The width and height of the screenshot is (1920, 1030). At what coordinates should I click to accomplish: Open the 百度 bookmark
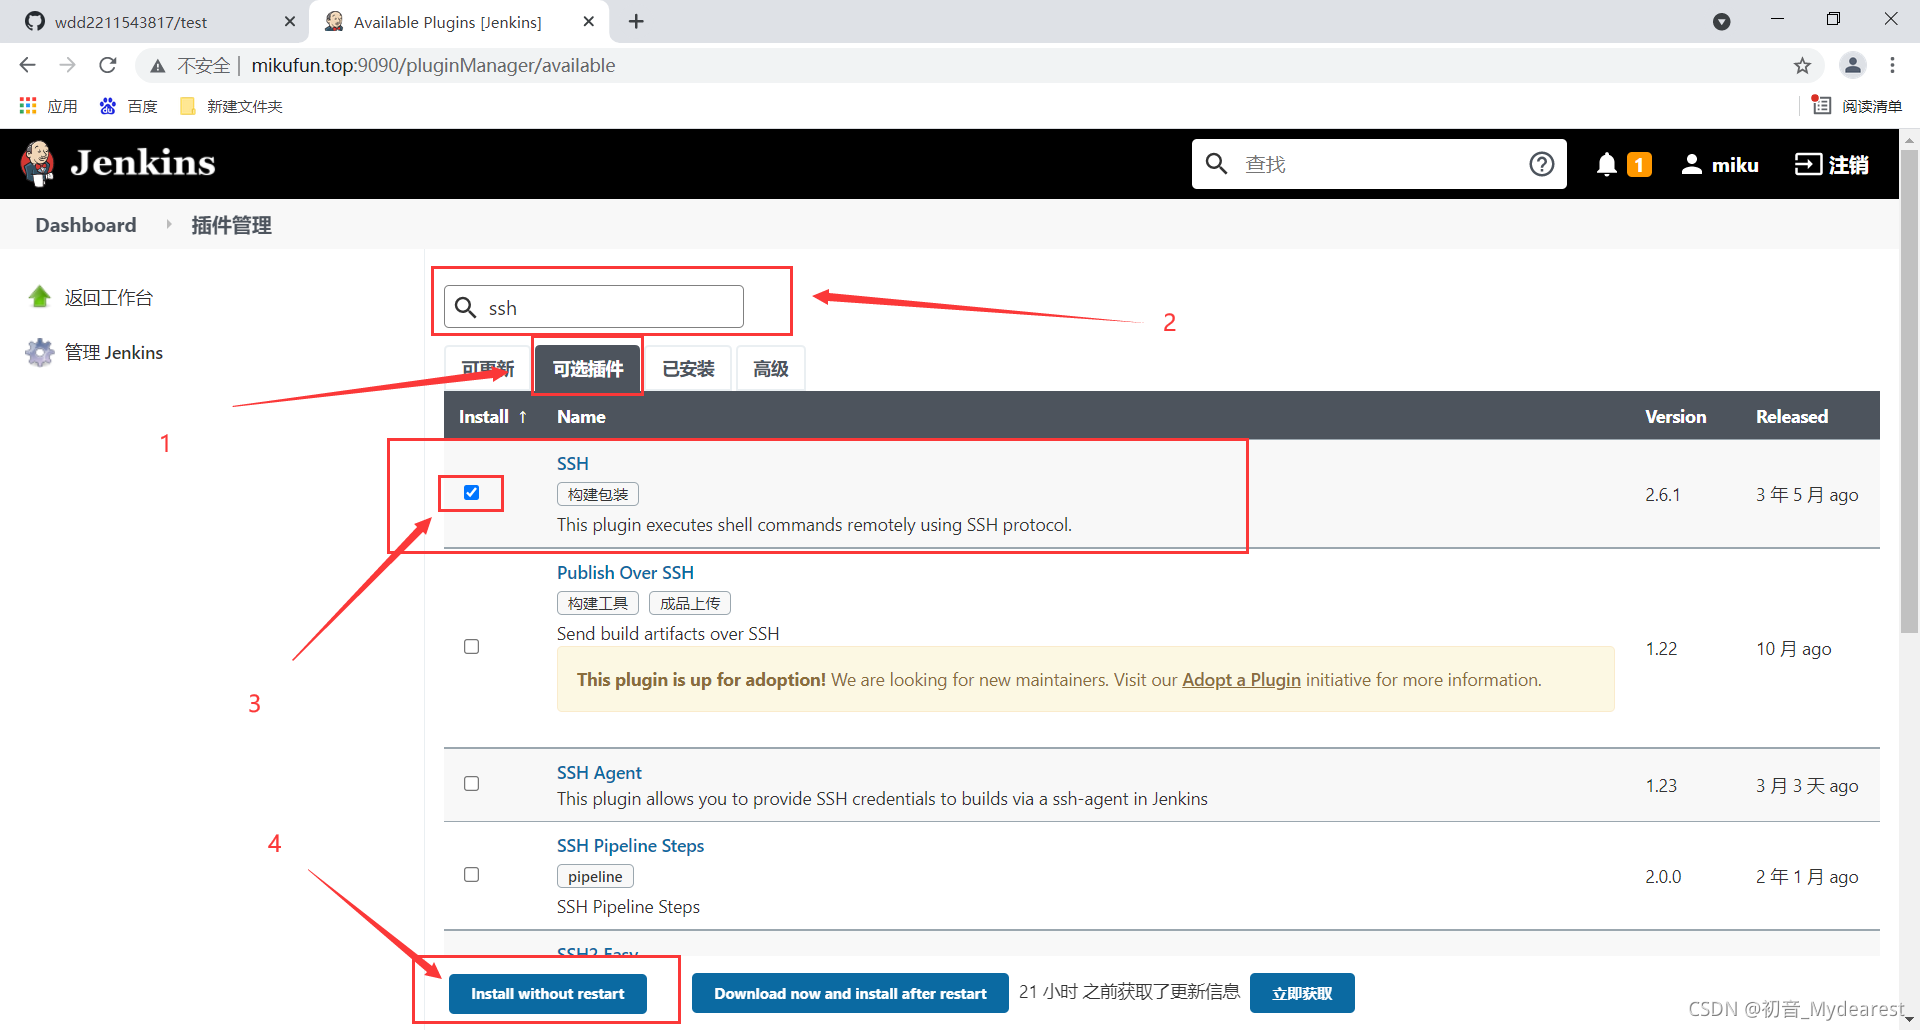pos(128,106)
